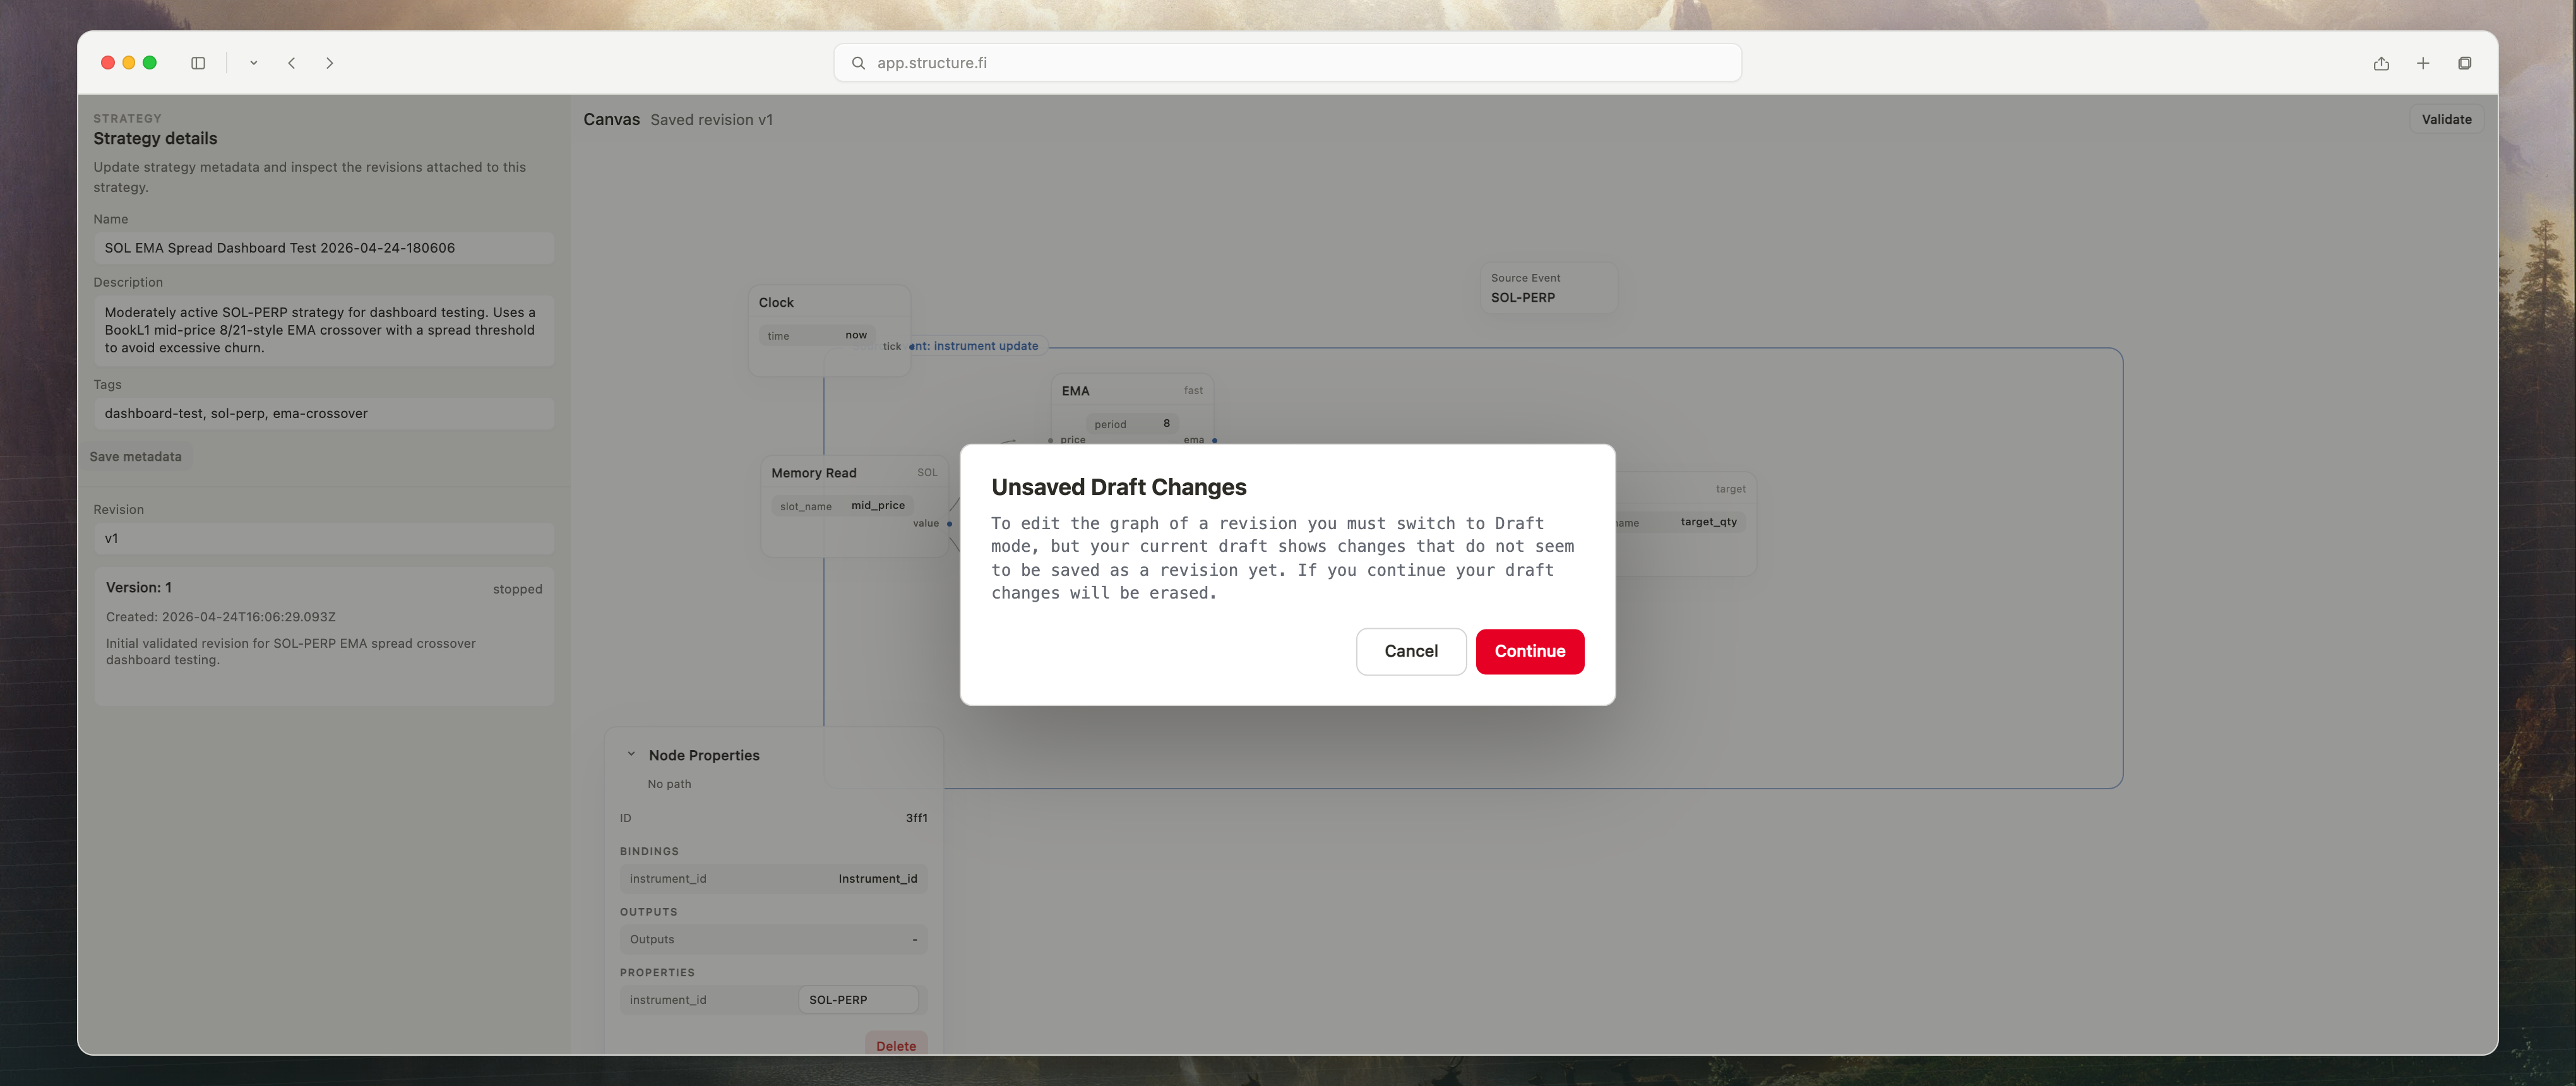
Task: Minimize the window with the yellow button
Action: pyautogui.click(x=129, y=63)
